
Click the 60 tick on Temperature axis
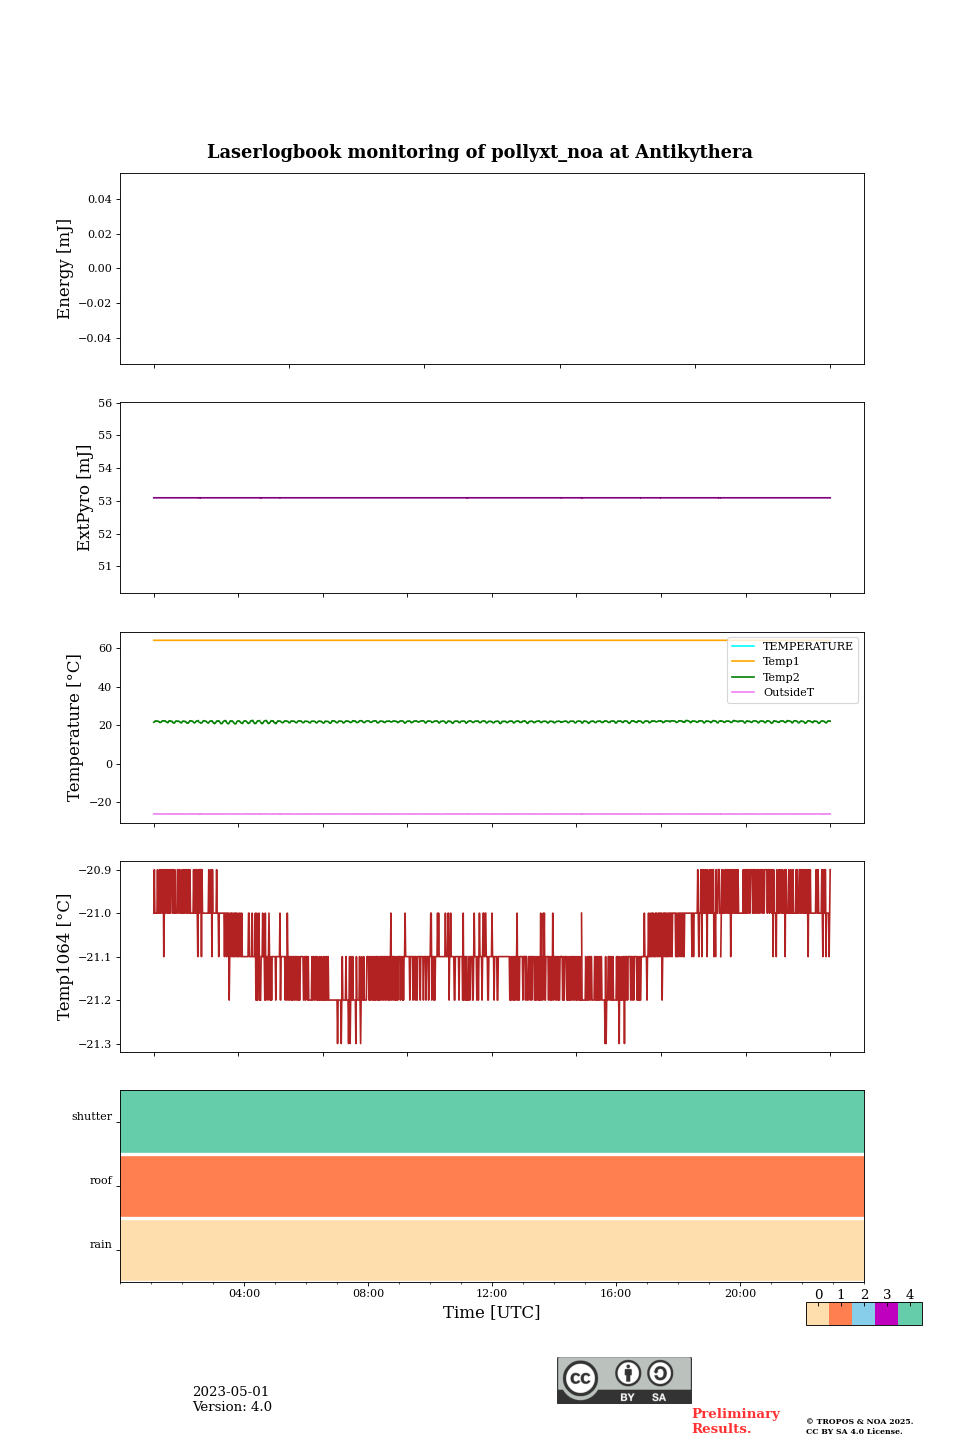(106, 649)
